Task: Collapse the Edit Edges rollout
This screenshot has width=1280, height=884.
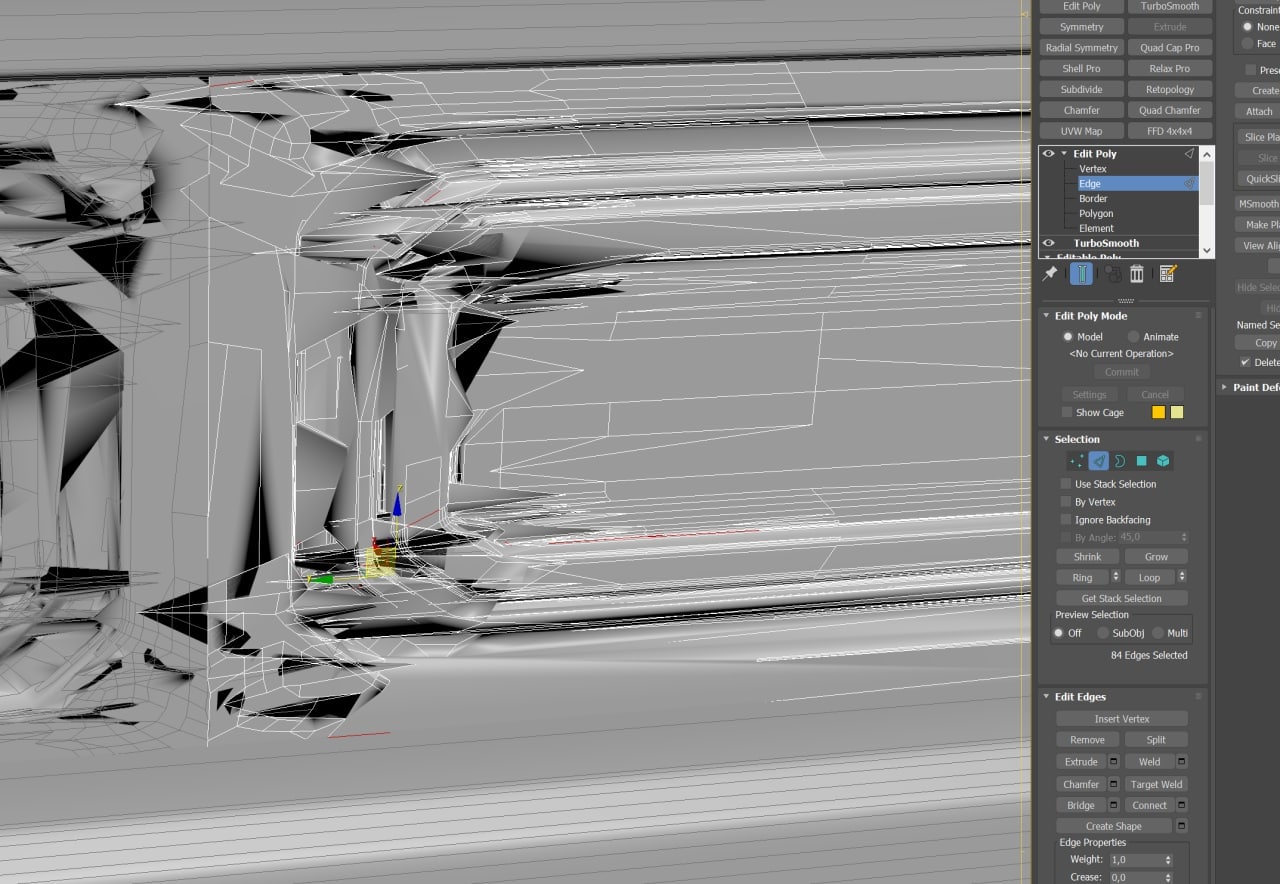Action: [1047, 697]
